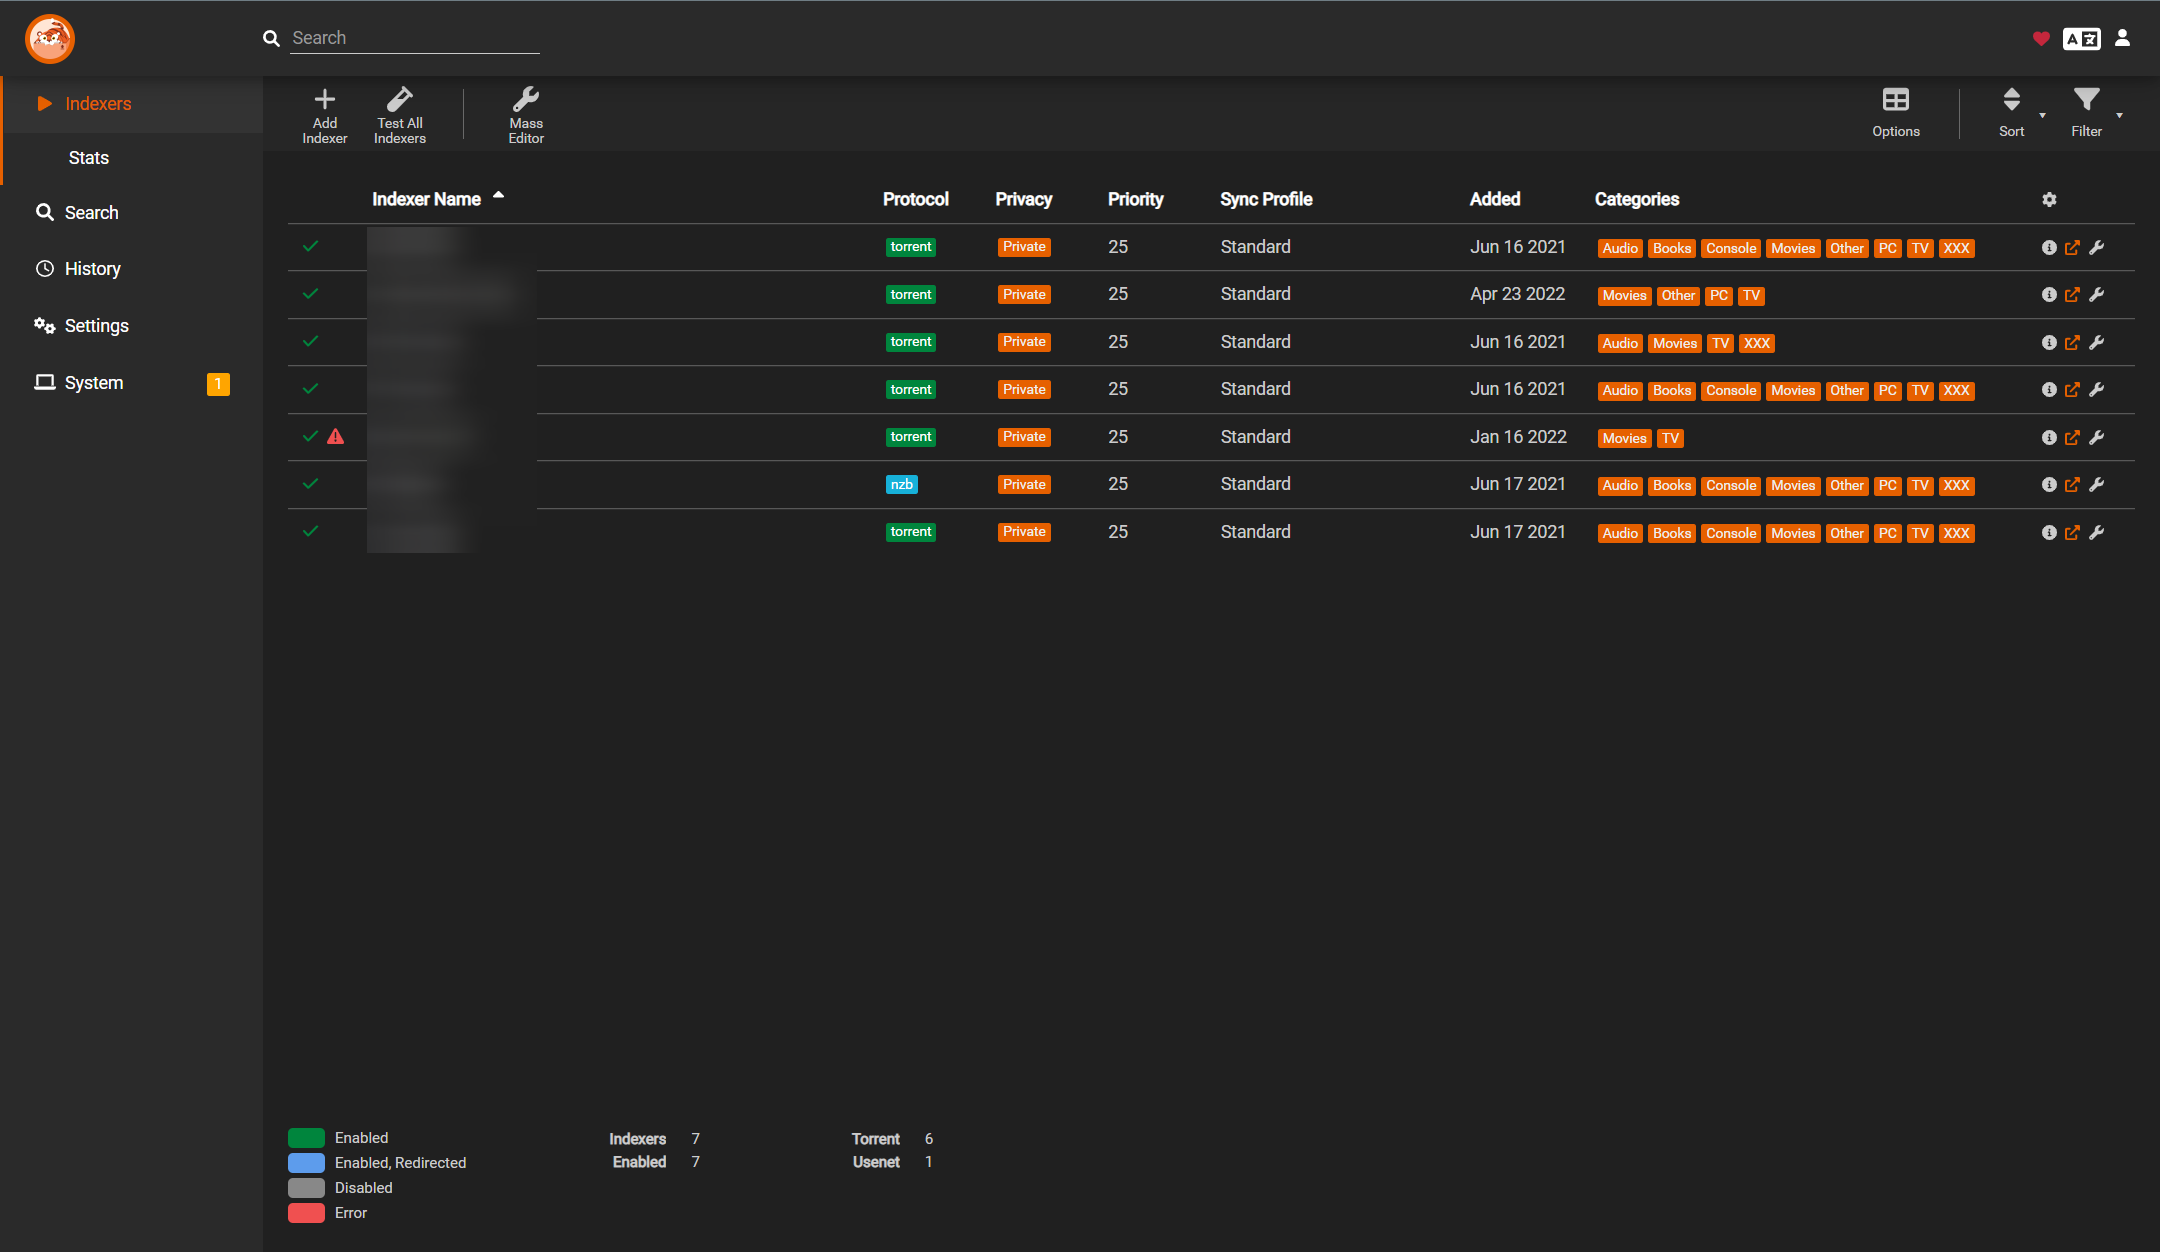Toggle Indexer Name sort direction arrow
The width and height of the screenshot is (2160, 1252).
pos(499,197)
